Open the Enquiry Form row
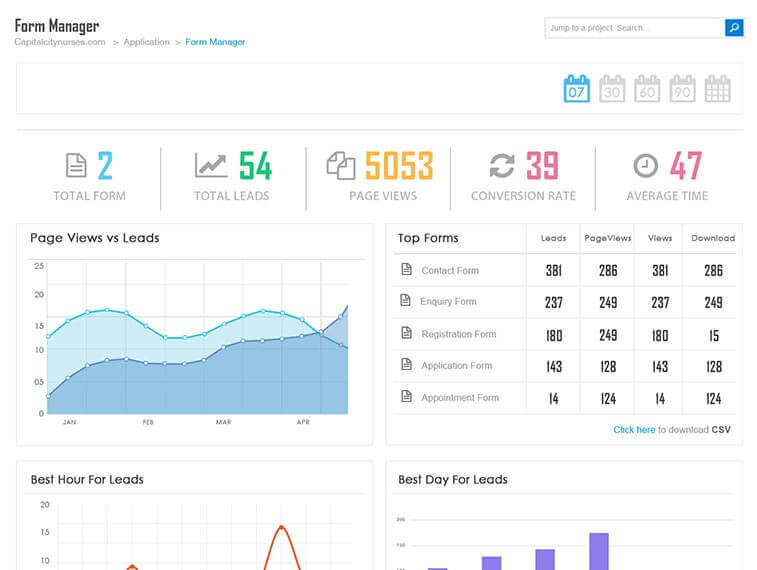Screen dimensions: 757x570 click(448, 302)
